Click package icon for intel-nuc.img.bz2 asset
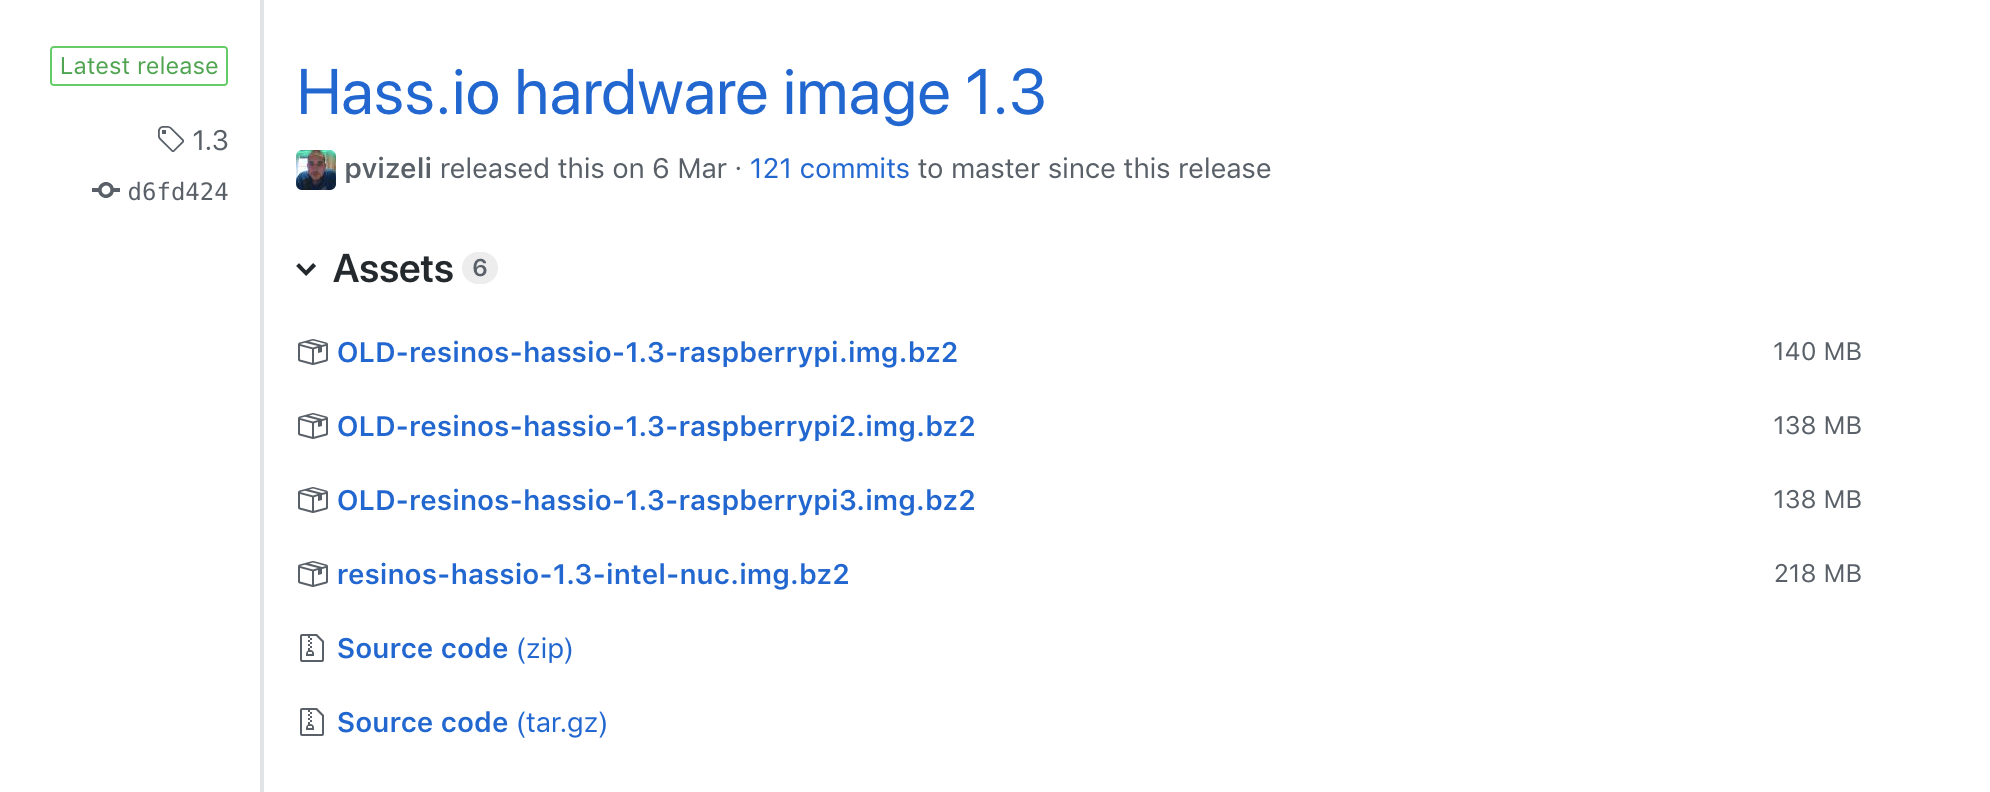The height and width of the screenshot is (792, 1990). 313,574
